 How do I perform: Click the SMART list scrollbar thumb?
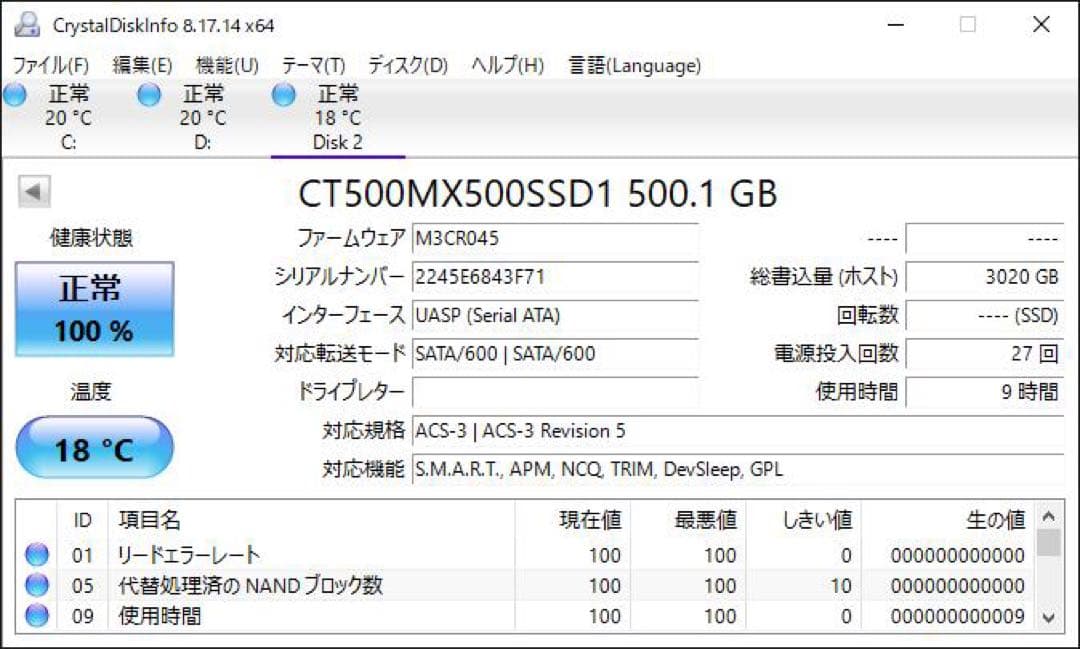1048,542
